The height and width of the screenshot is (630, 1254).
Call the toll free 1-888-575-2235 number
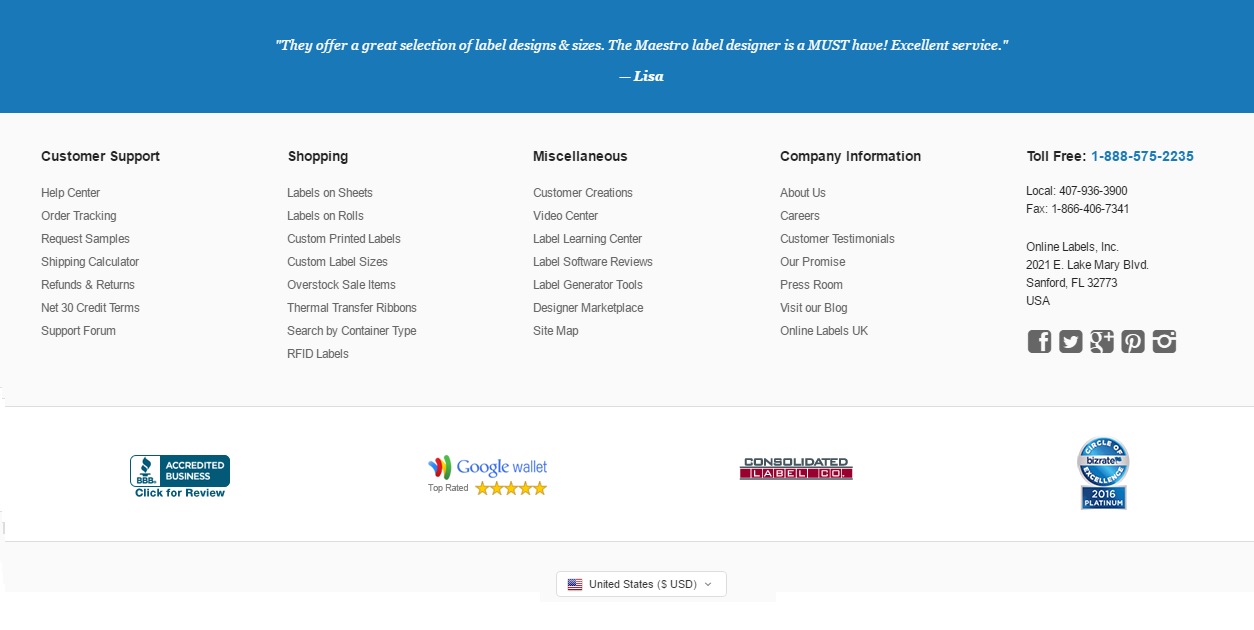coord(1142,156)
